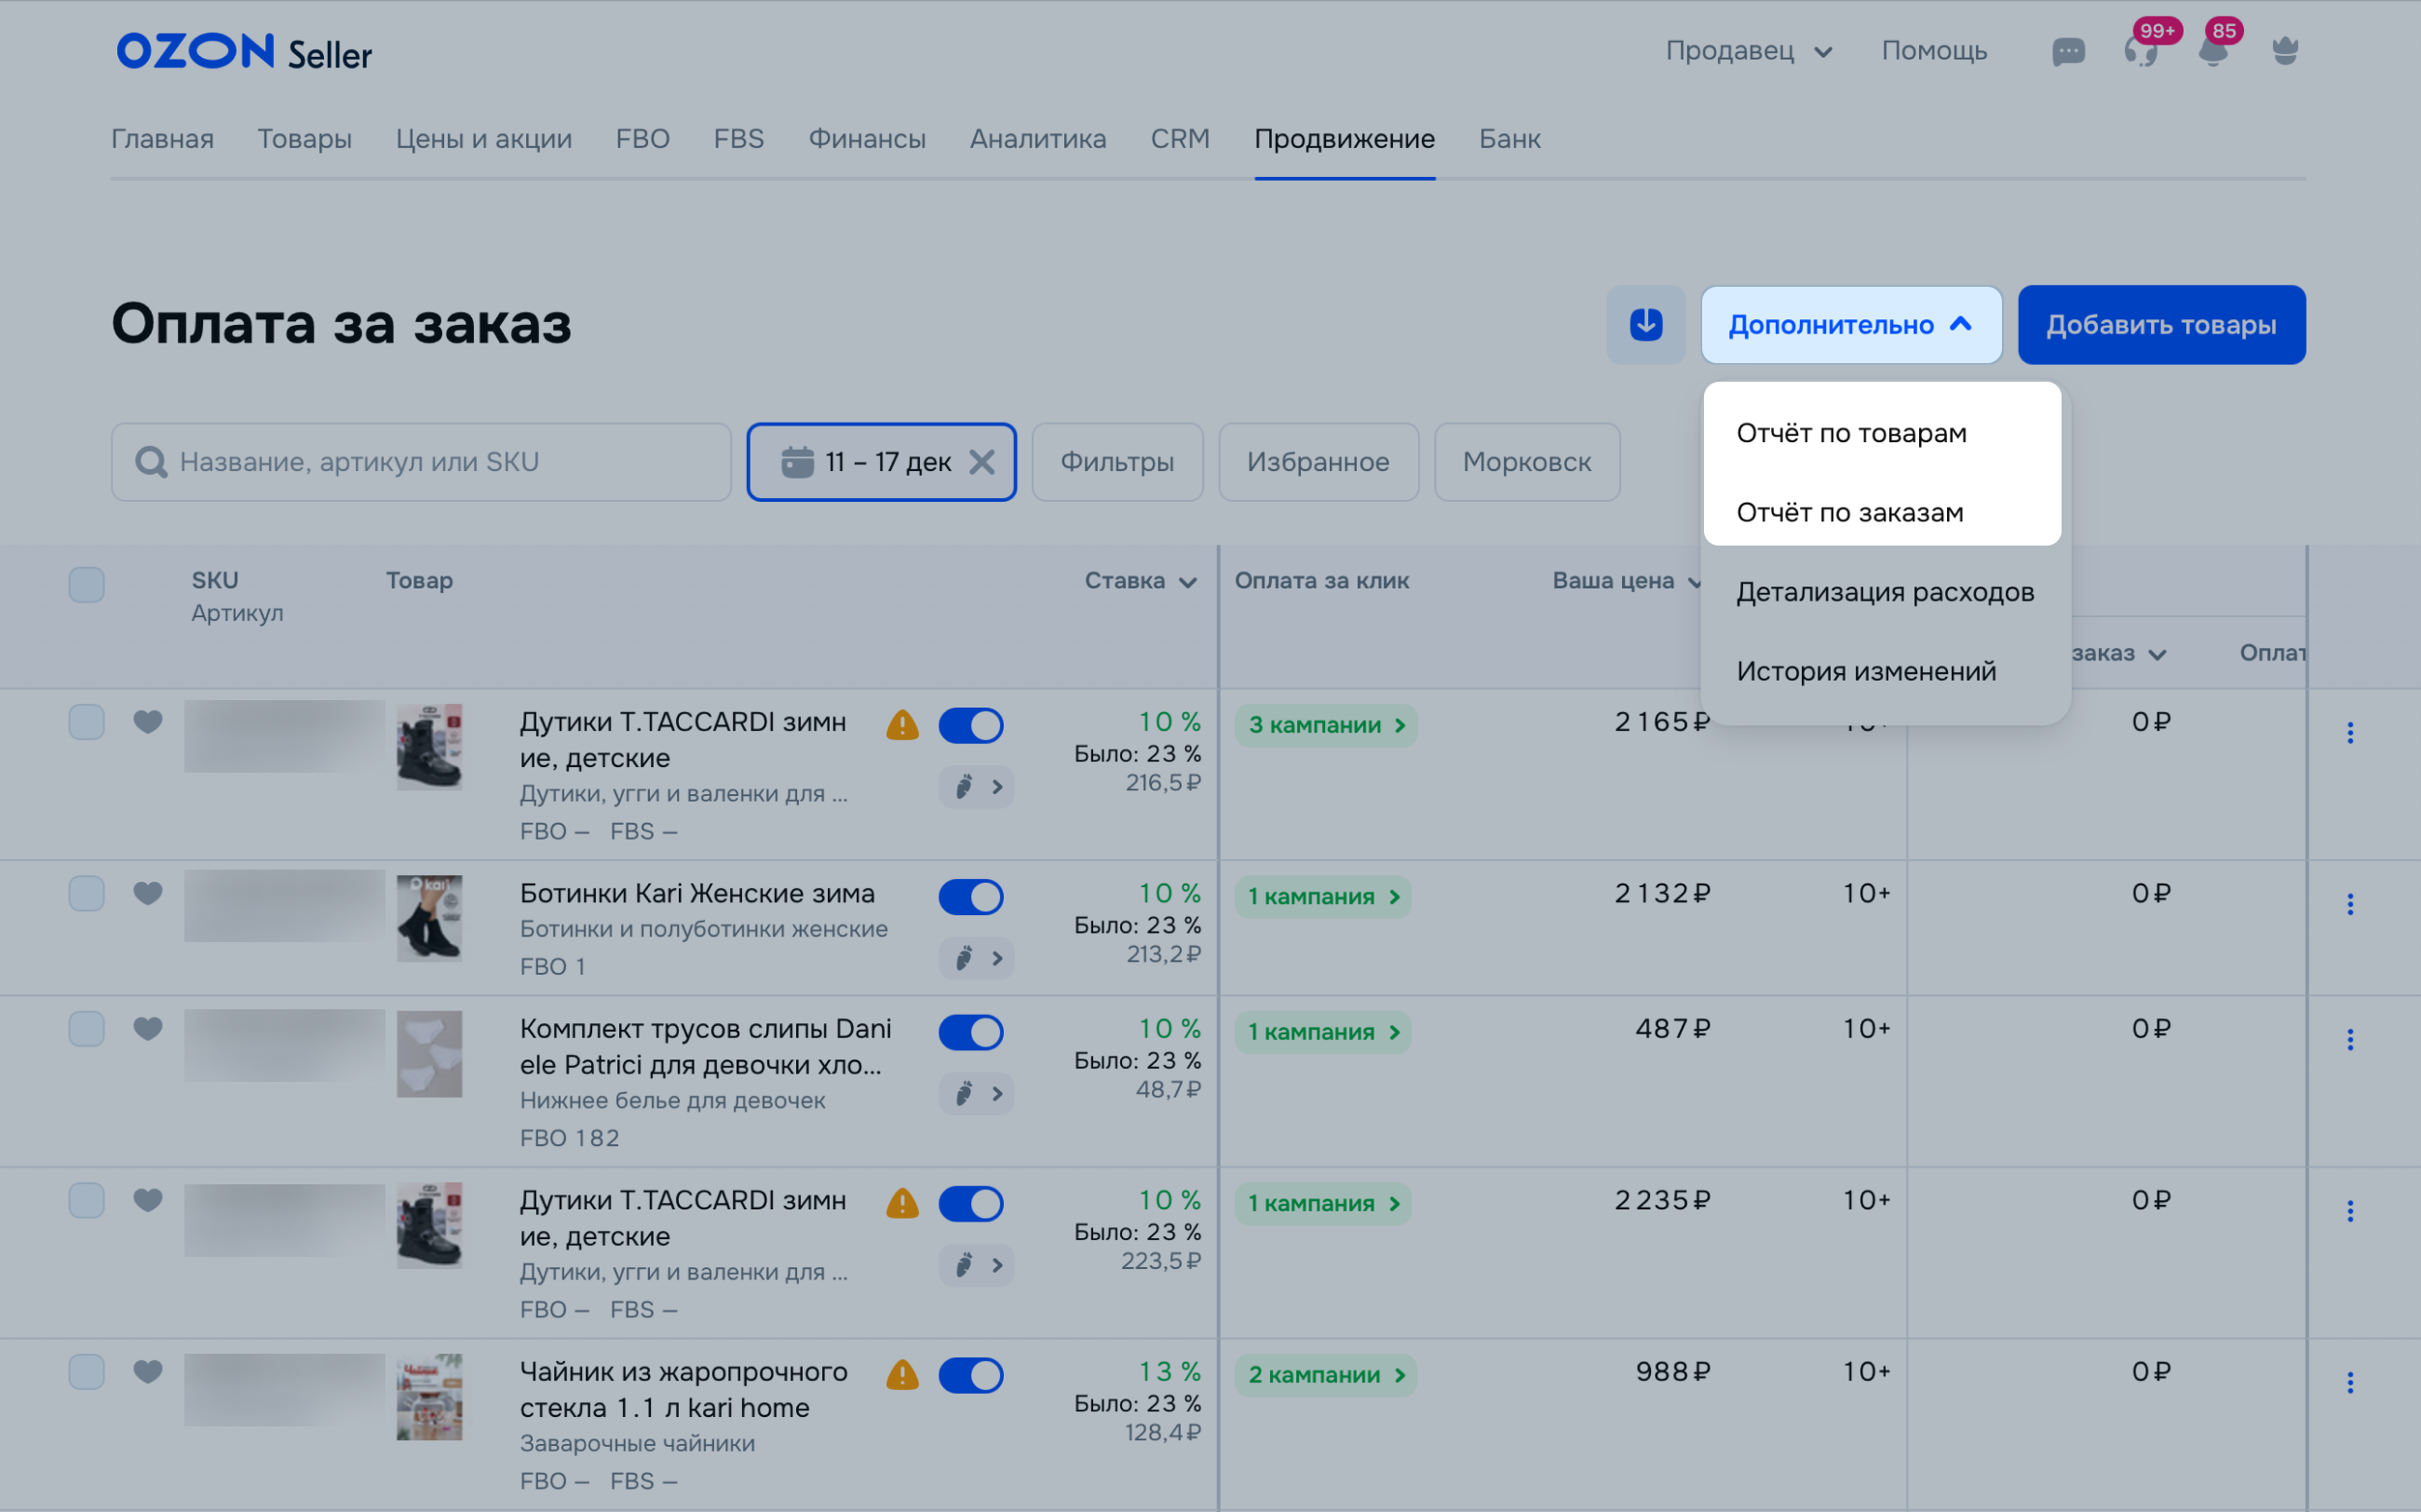The height and width of the screenshot is (1512, 2421).
Task: Open three-dot menu for Чайник row
Action: (x=2349, y=1383)
